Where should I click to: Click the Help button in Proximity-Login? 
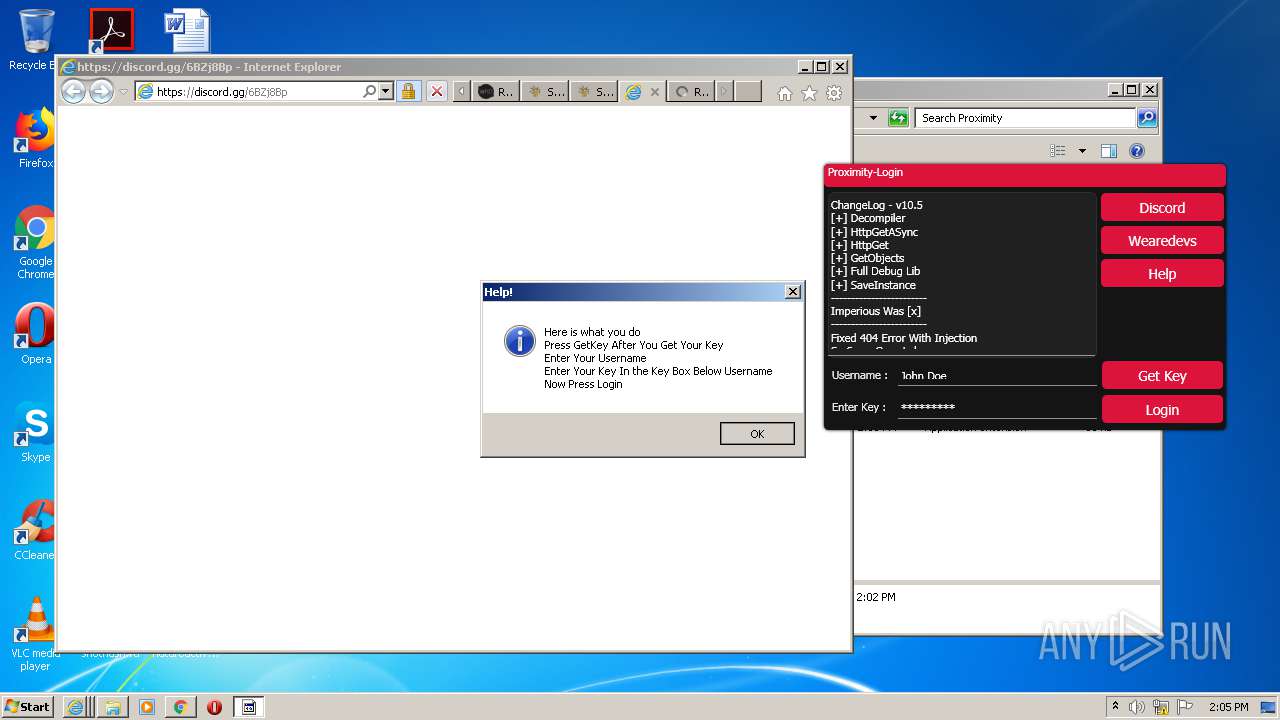coord(1162,274)
